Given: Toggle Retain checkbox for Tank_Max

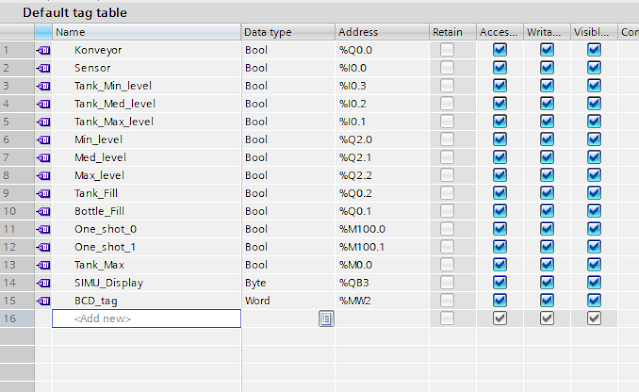Looking at the screenshot, I should tap(447, 265).
